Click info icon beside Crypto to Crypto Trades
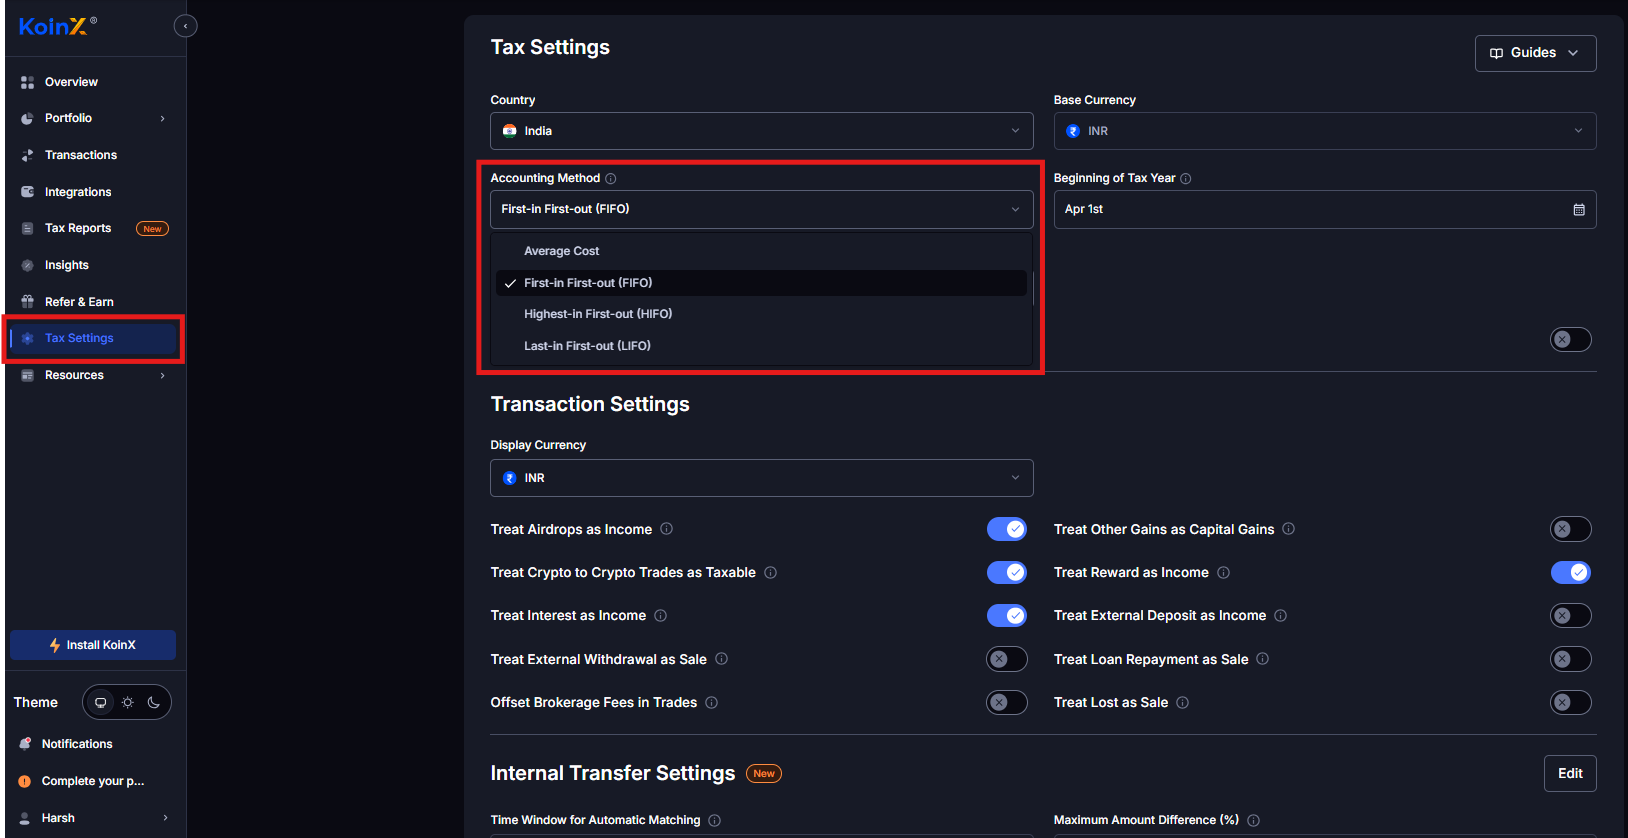Image resolution: width=1628 pixels, height=838 pixels. click(x=771, y=573)
